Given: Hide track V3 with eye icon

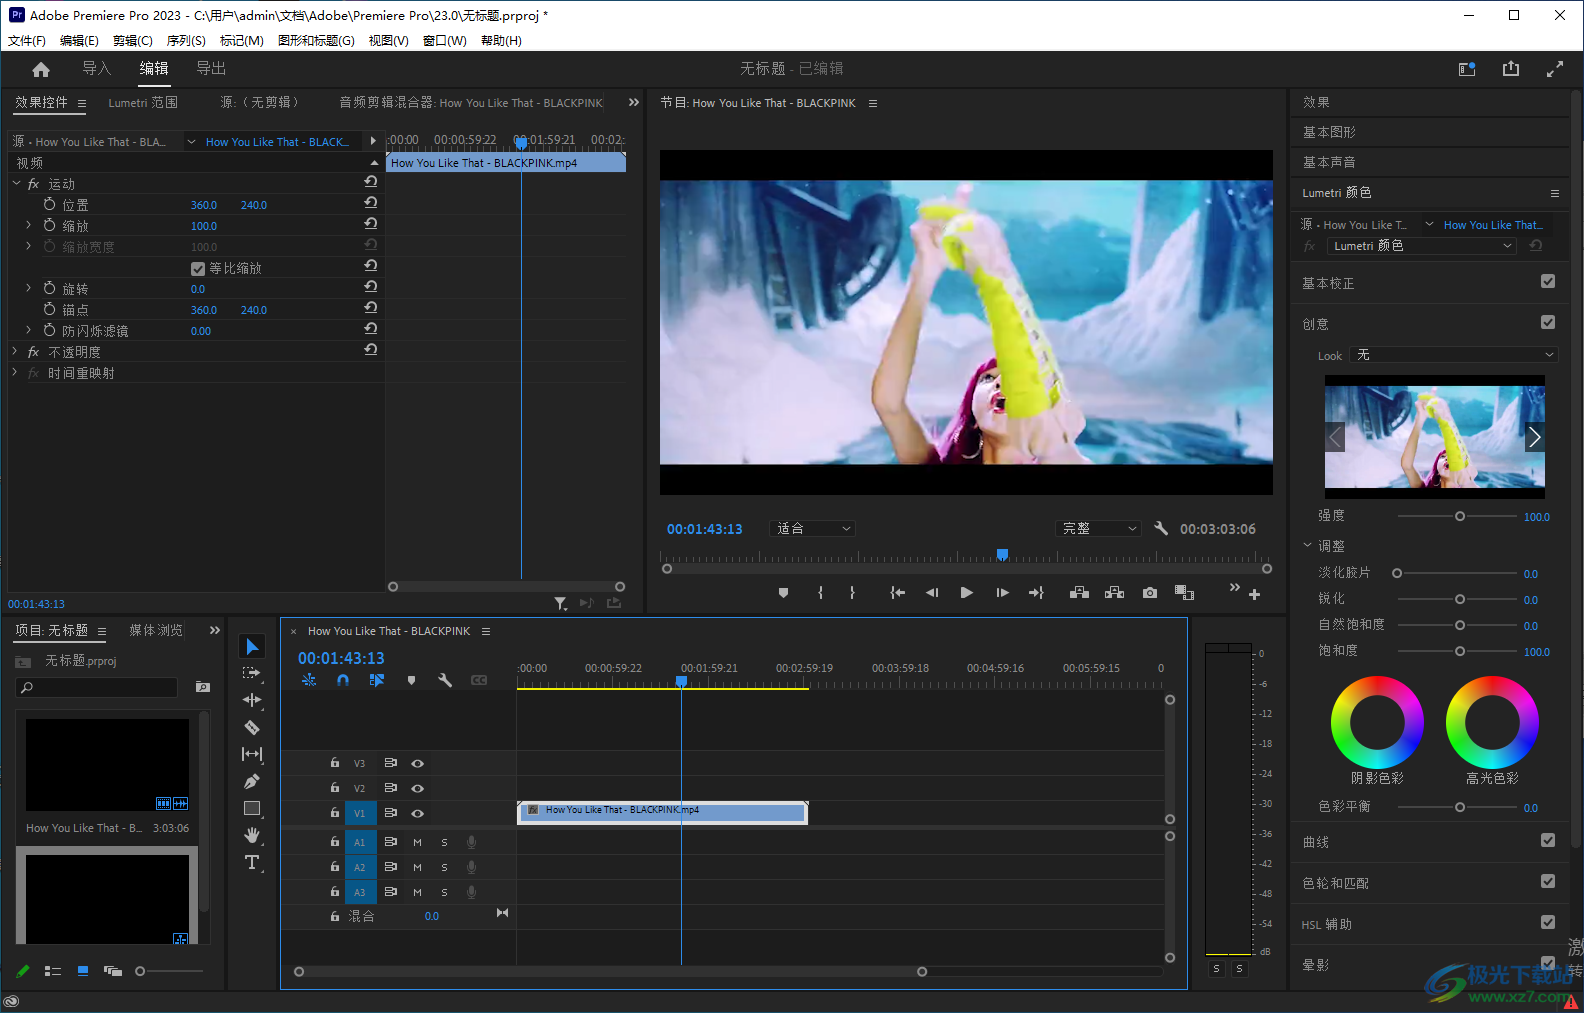Looking at the screenshot, I should pos(418,763).
